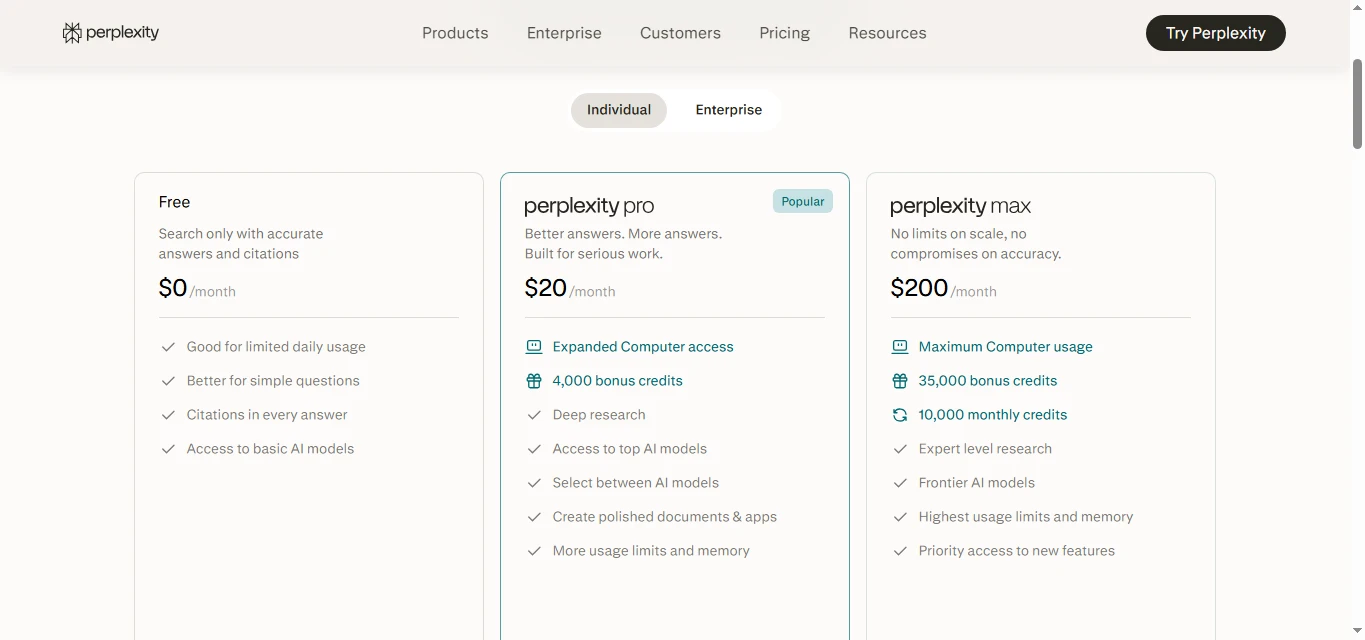Click the Good for limited daily usage text

point(276,347)
